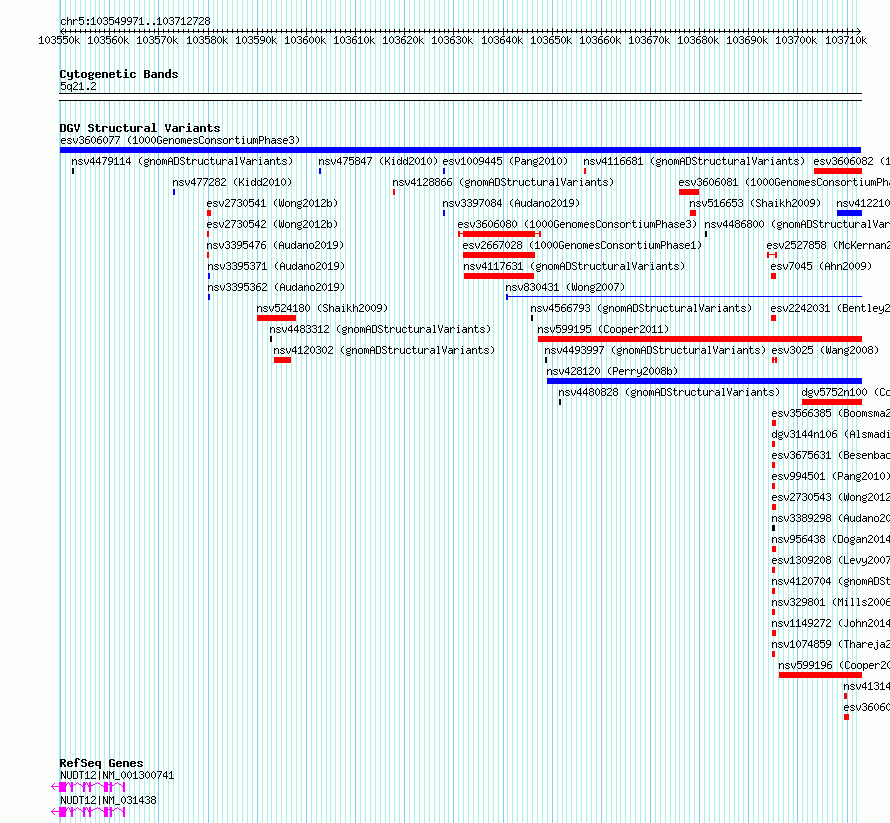
Task: Select the nsv475847 (Kidd2010) label
Action: click(378, 161)
